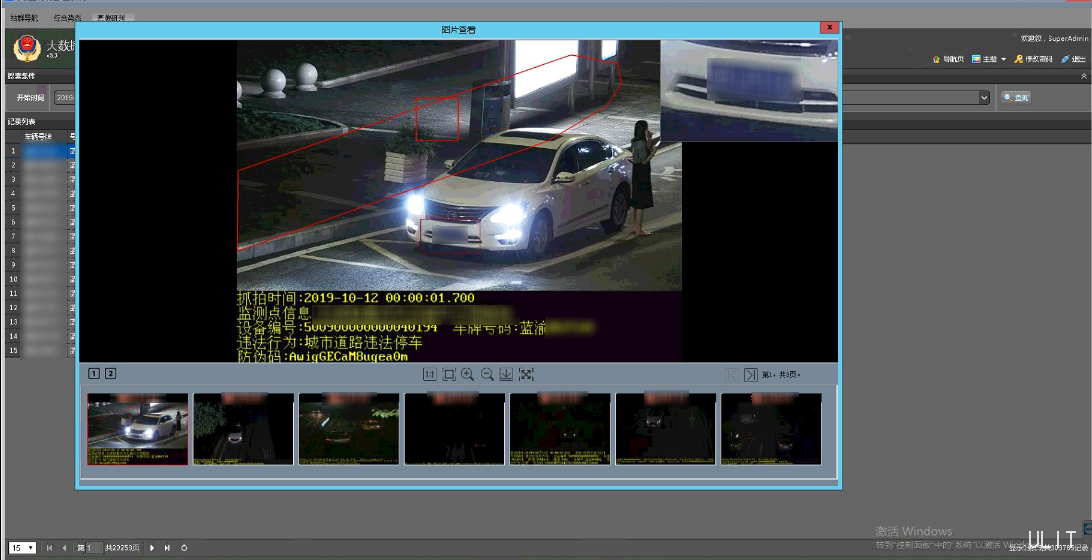
Task: Click the 查询 search button
Action: pos(1016,97)
